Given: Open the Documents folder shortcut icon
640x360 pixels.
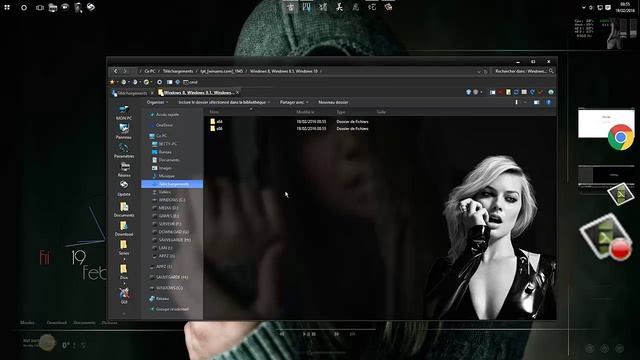Looking at the screenshot, I should pyautogui.click(x=124, y=209).
